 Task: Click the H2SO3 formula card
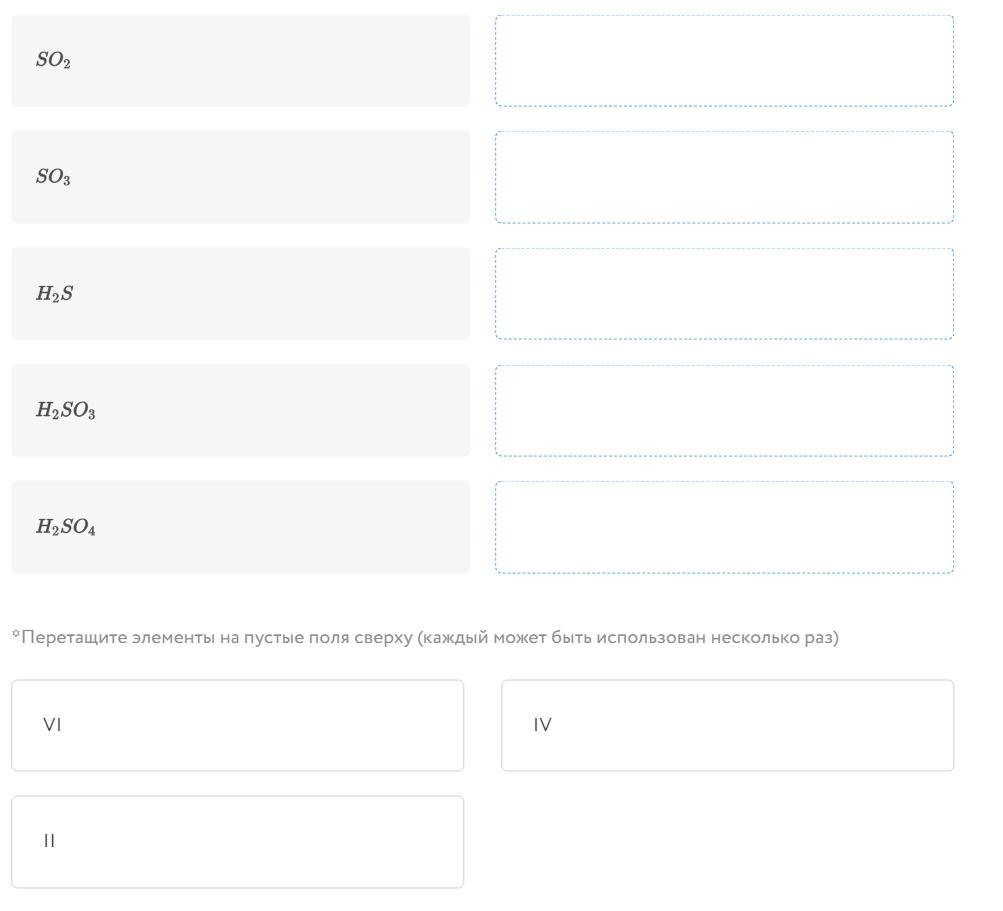(x=241, y=411)
